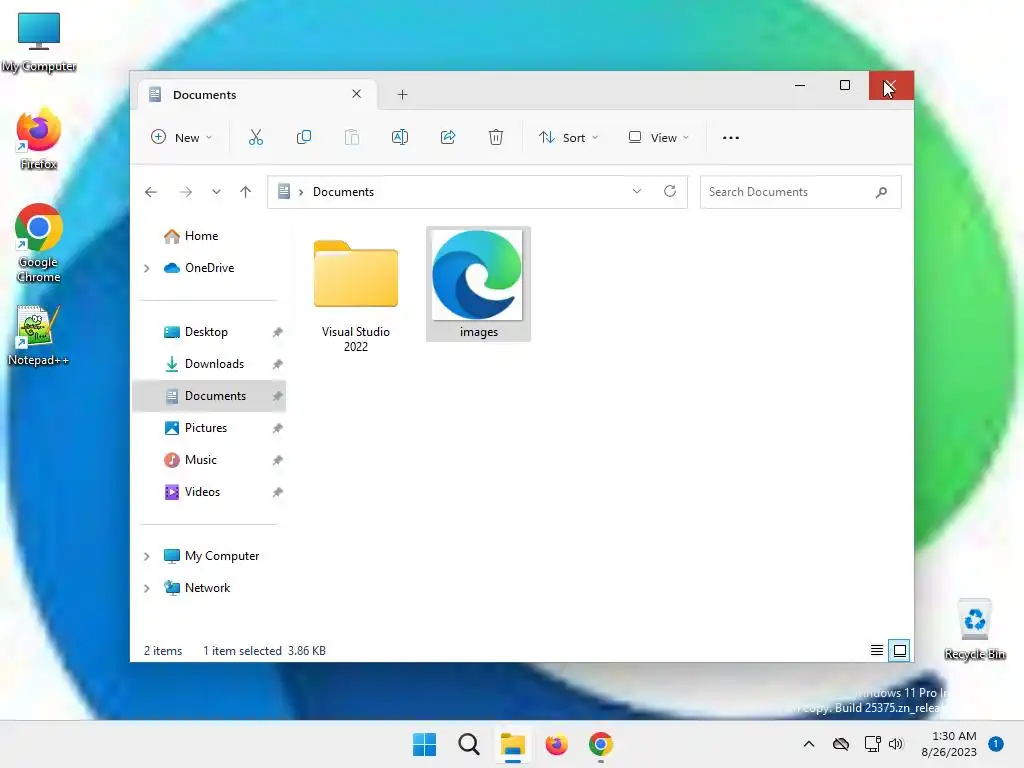This screenshot has height=768, width=1024.
Task: Unpin Videos using its pin icon
Action: click(x=278, y=492)
